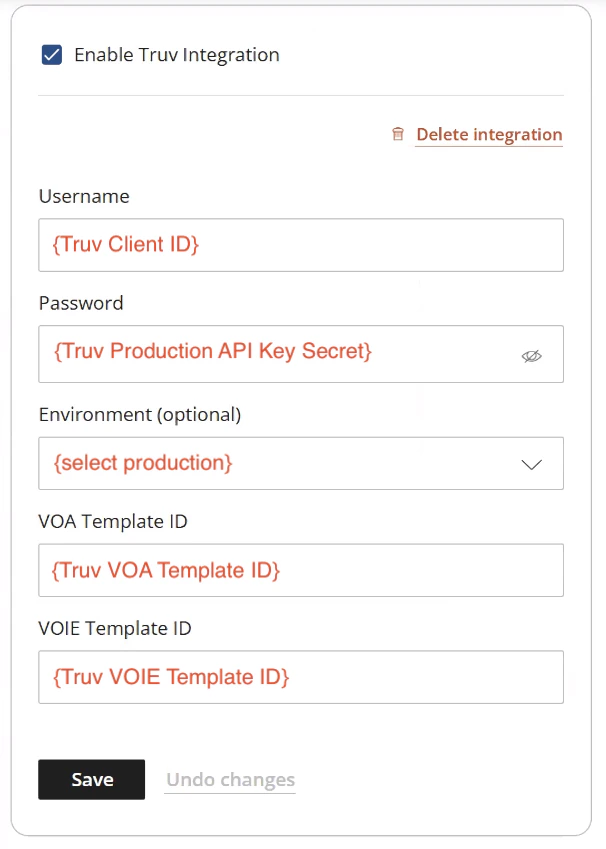The image size is (606, 849).
Task: Toggle password visibility with the eye icon
Action: click(x=531, y=355)
